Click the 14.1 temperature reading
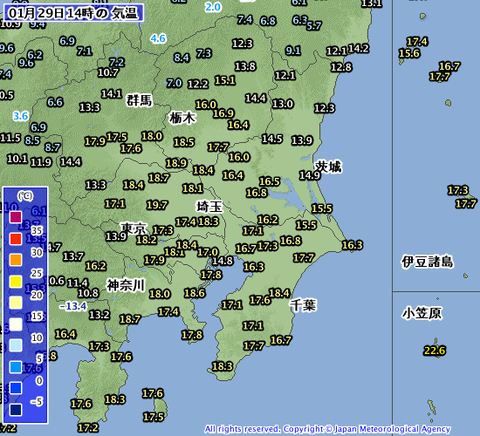The image size is (480, 436). (x=111, y=94)
